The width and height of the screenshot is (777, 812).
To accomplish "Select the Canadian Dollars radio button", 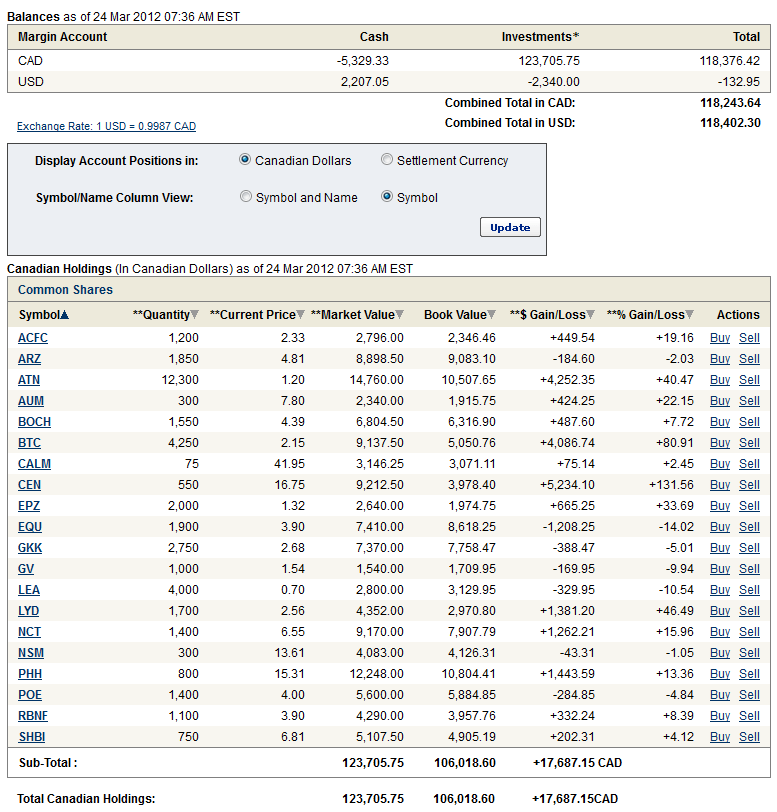I will click(x=245, y=160).
